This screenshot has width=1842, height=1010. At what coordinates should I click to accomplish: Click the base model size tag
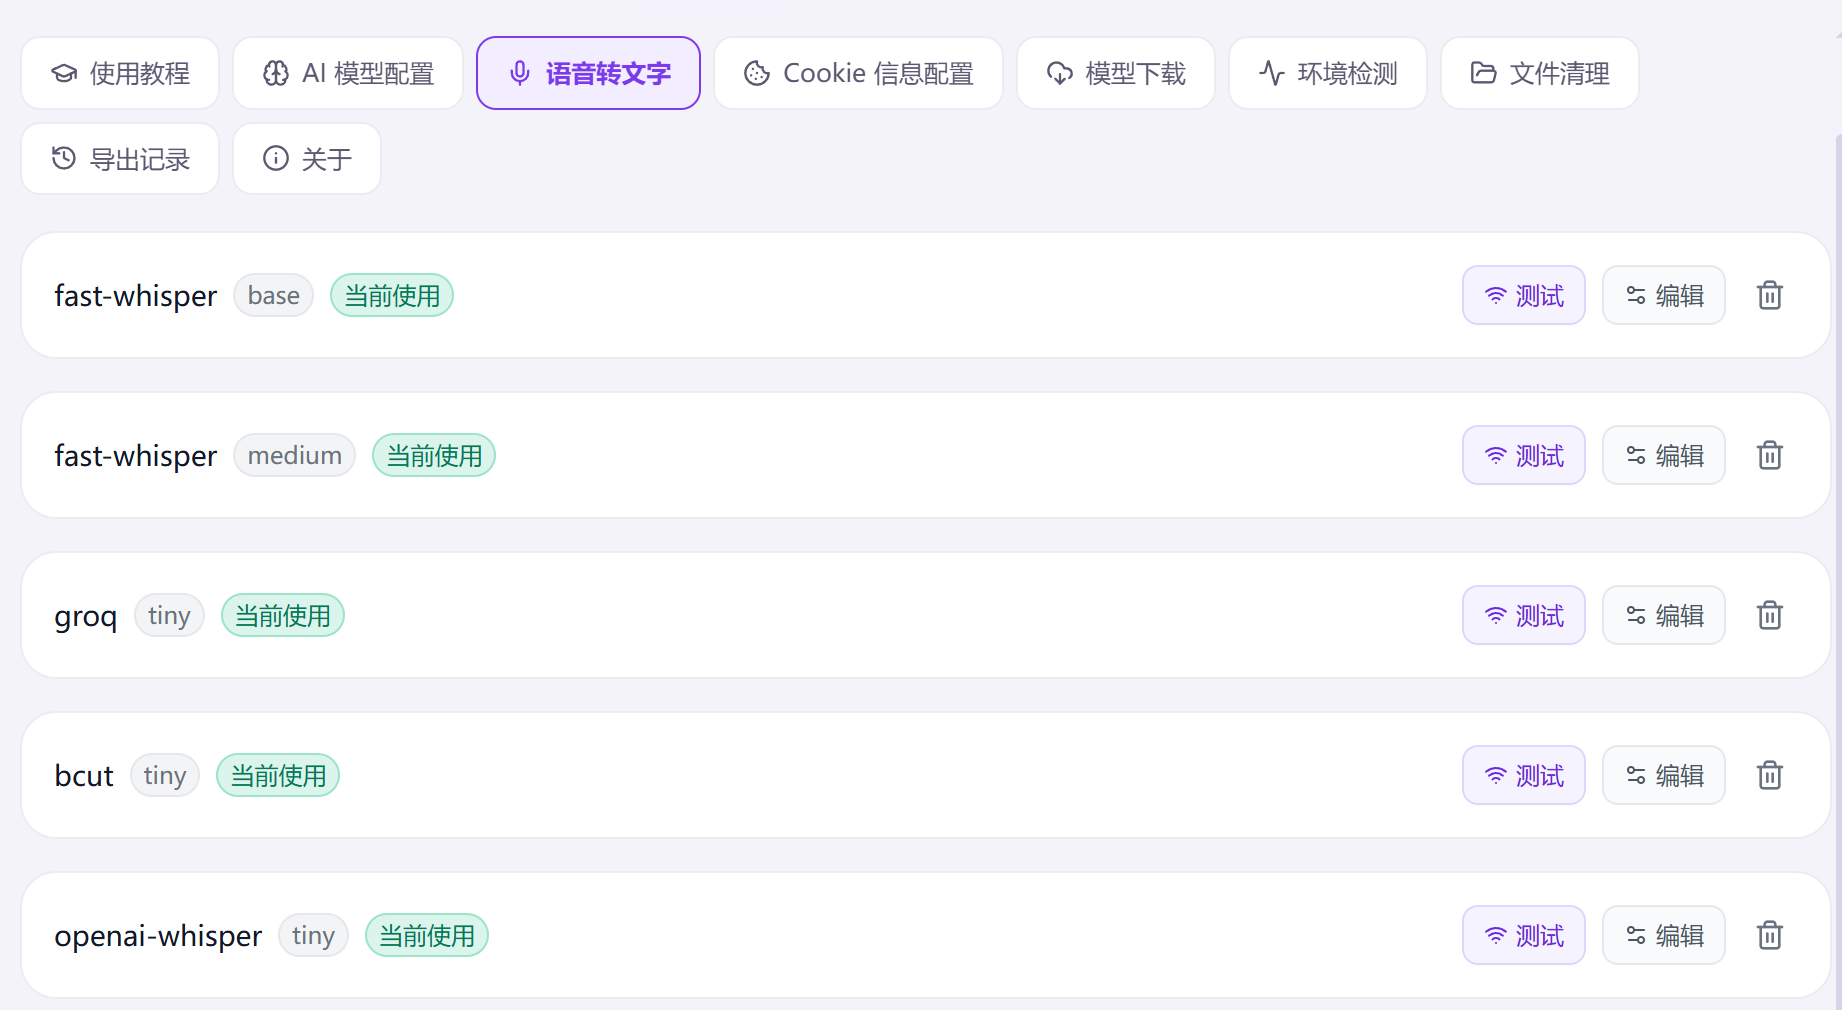pyautogui.click(x=274, y=295)
